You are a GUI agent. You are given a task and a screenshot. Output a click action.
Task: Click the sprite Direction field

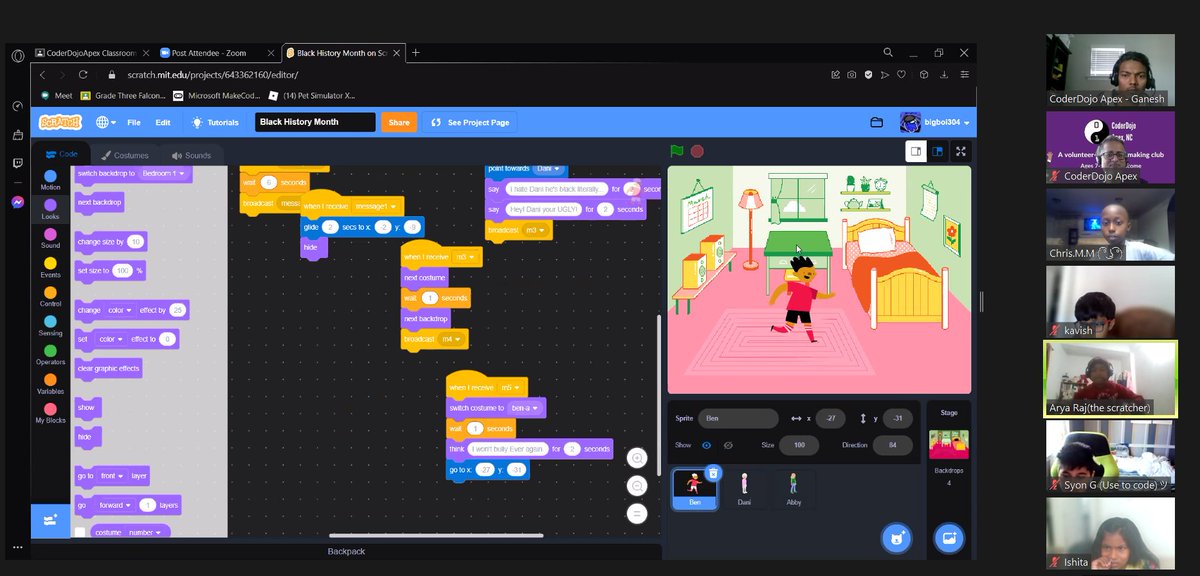pyautogui.click(x=892, y=445)
